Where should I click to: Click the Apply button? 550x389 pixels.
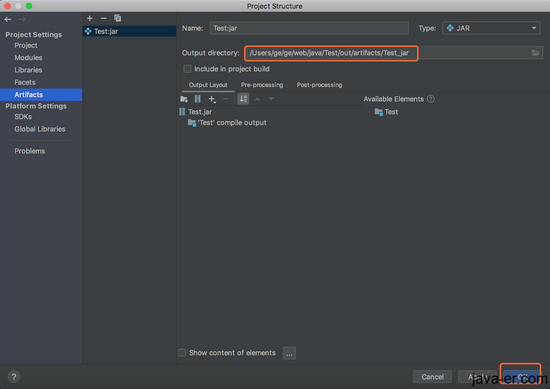[x=477, y=377]
